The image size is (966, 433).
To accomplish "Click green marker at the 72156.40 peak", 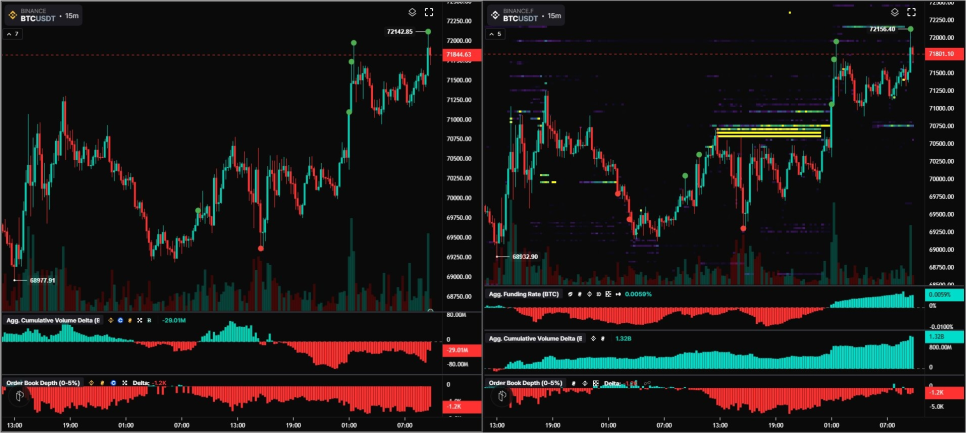I will (x=911, y=29).
